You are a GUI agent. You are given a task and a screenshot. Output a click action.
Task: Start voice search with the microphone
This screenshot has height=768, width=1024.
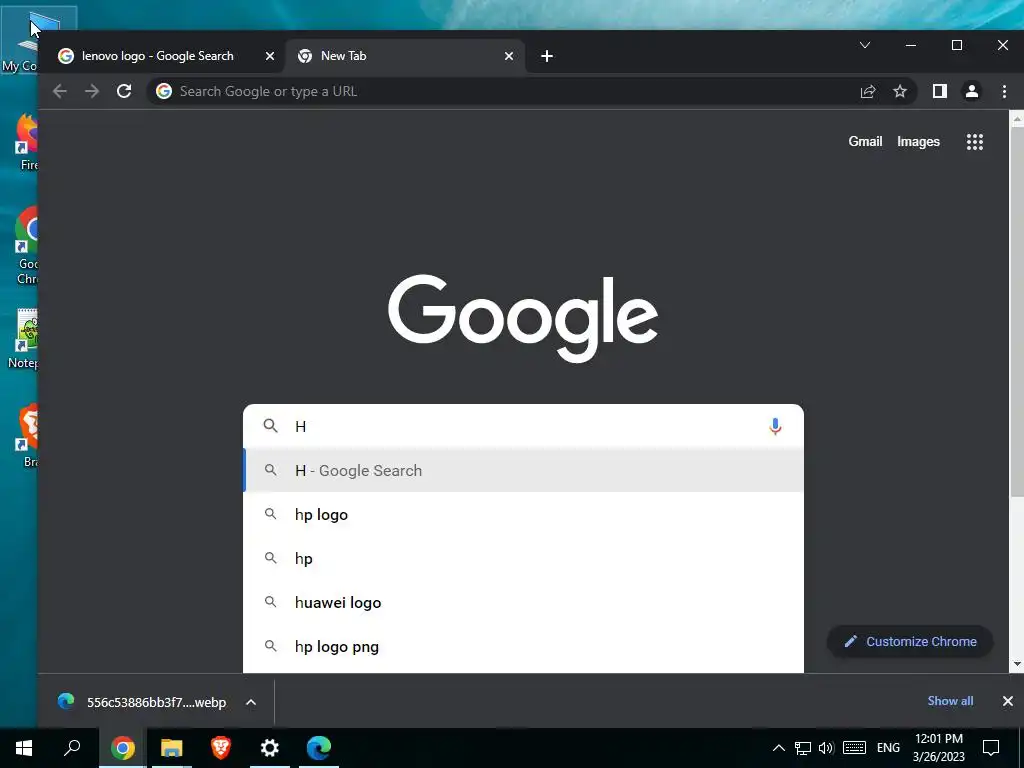click(775, 426)
